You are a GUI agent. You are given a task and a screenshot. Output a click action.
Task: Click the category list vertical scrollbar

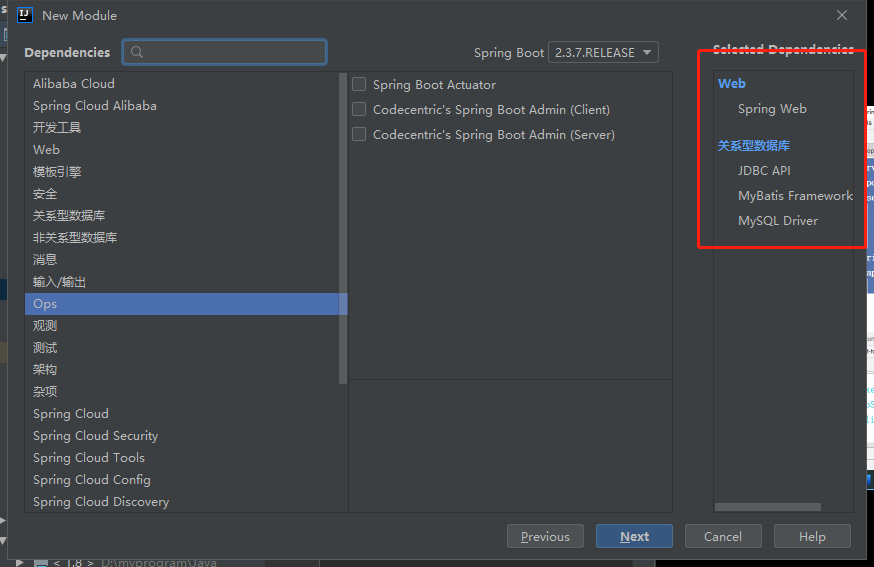tap(343, 229)
